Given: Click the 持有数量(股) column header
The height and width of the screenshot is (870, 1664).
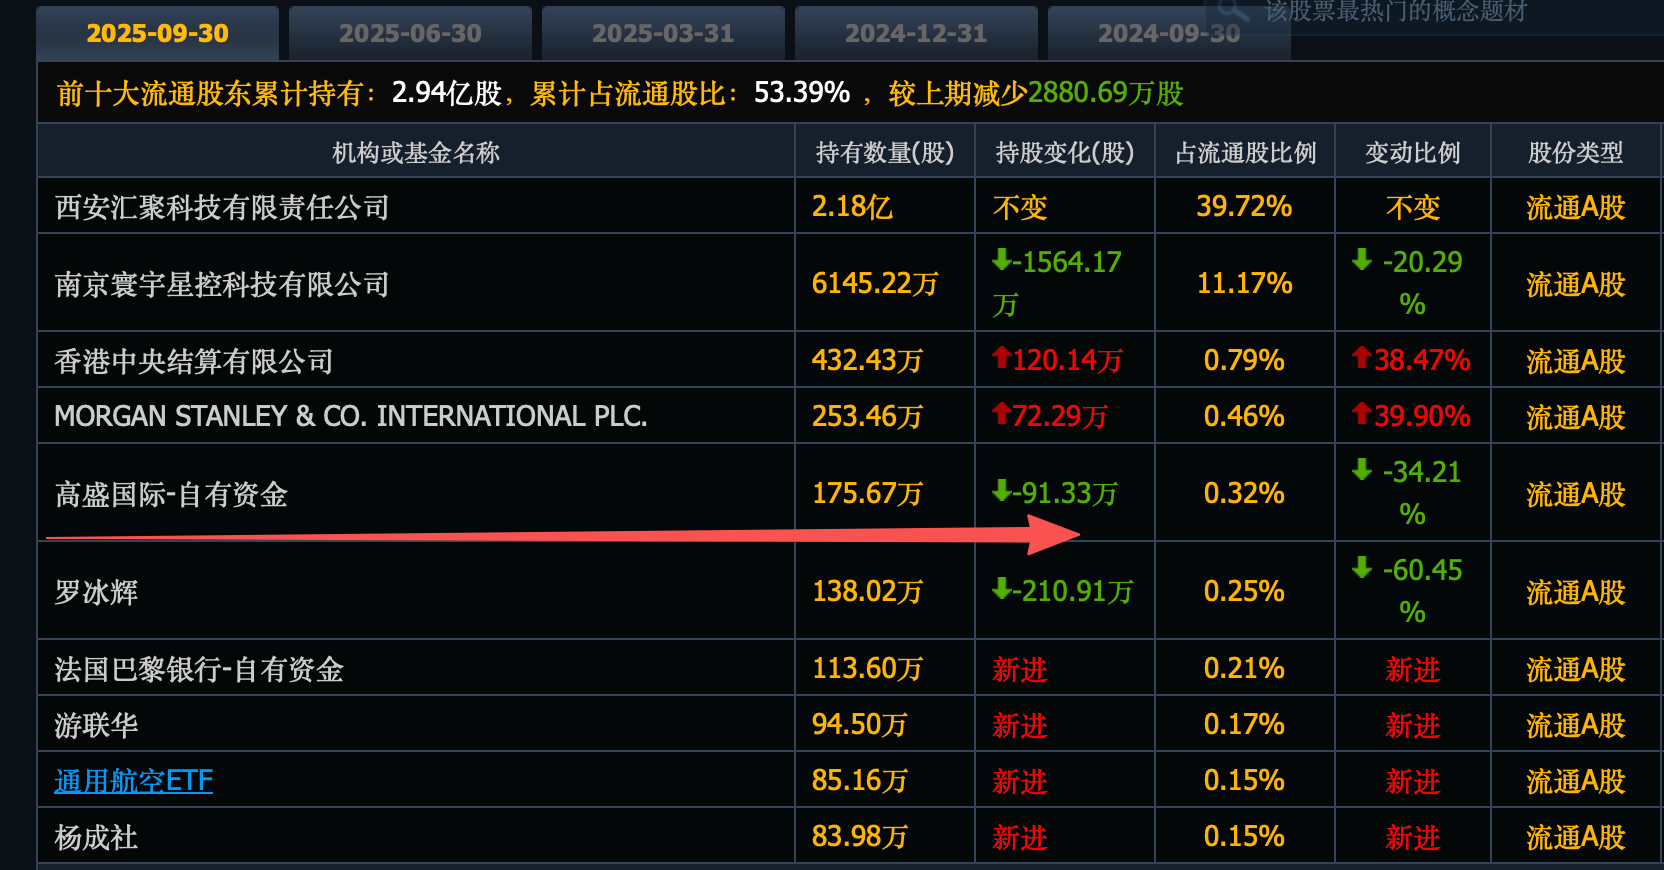Looking at the screenshot, I should 884,152.
